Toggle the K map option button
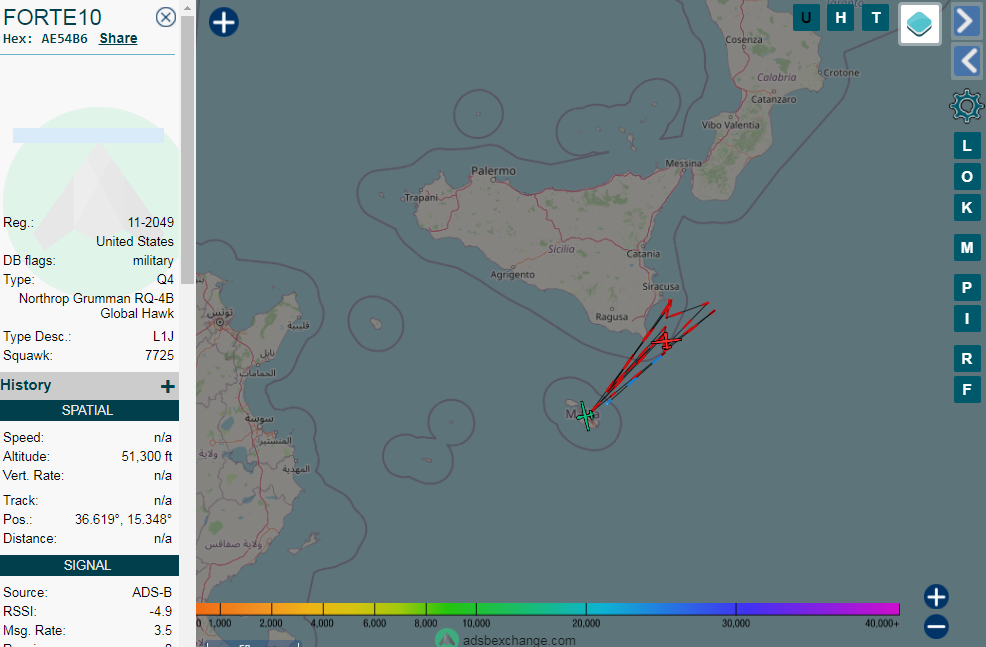Viewport: 986px width, 647px height. (967, 207)
